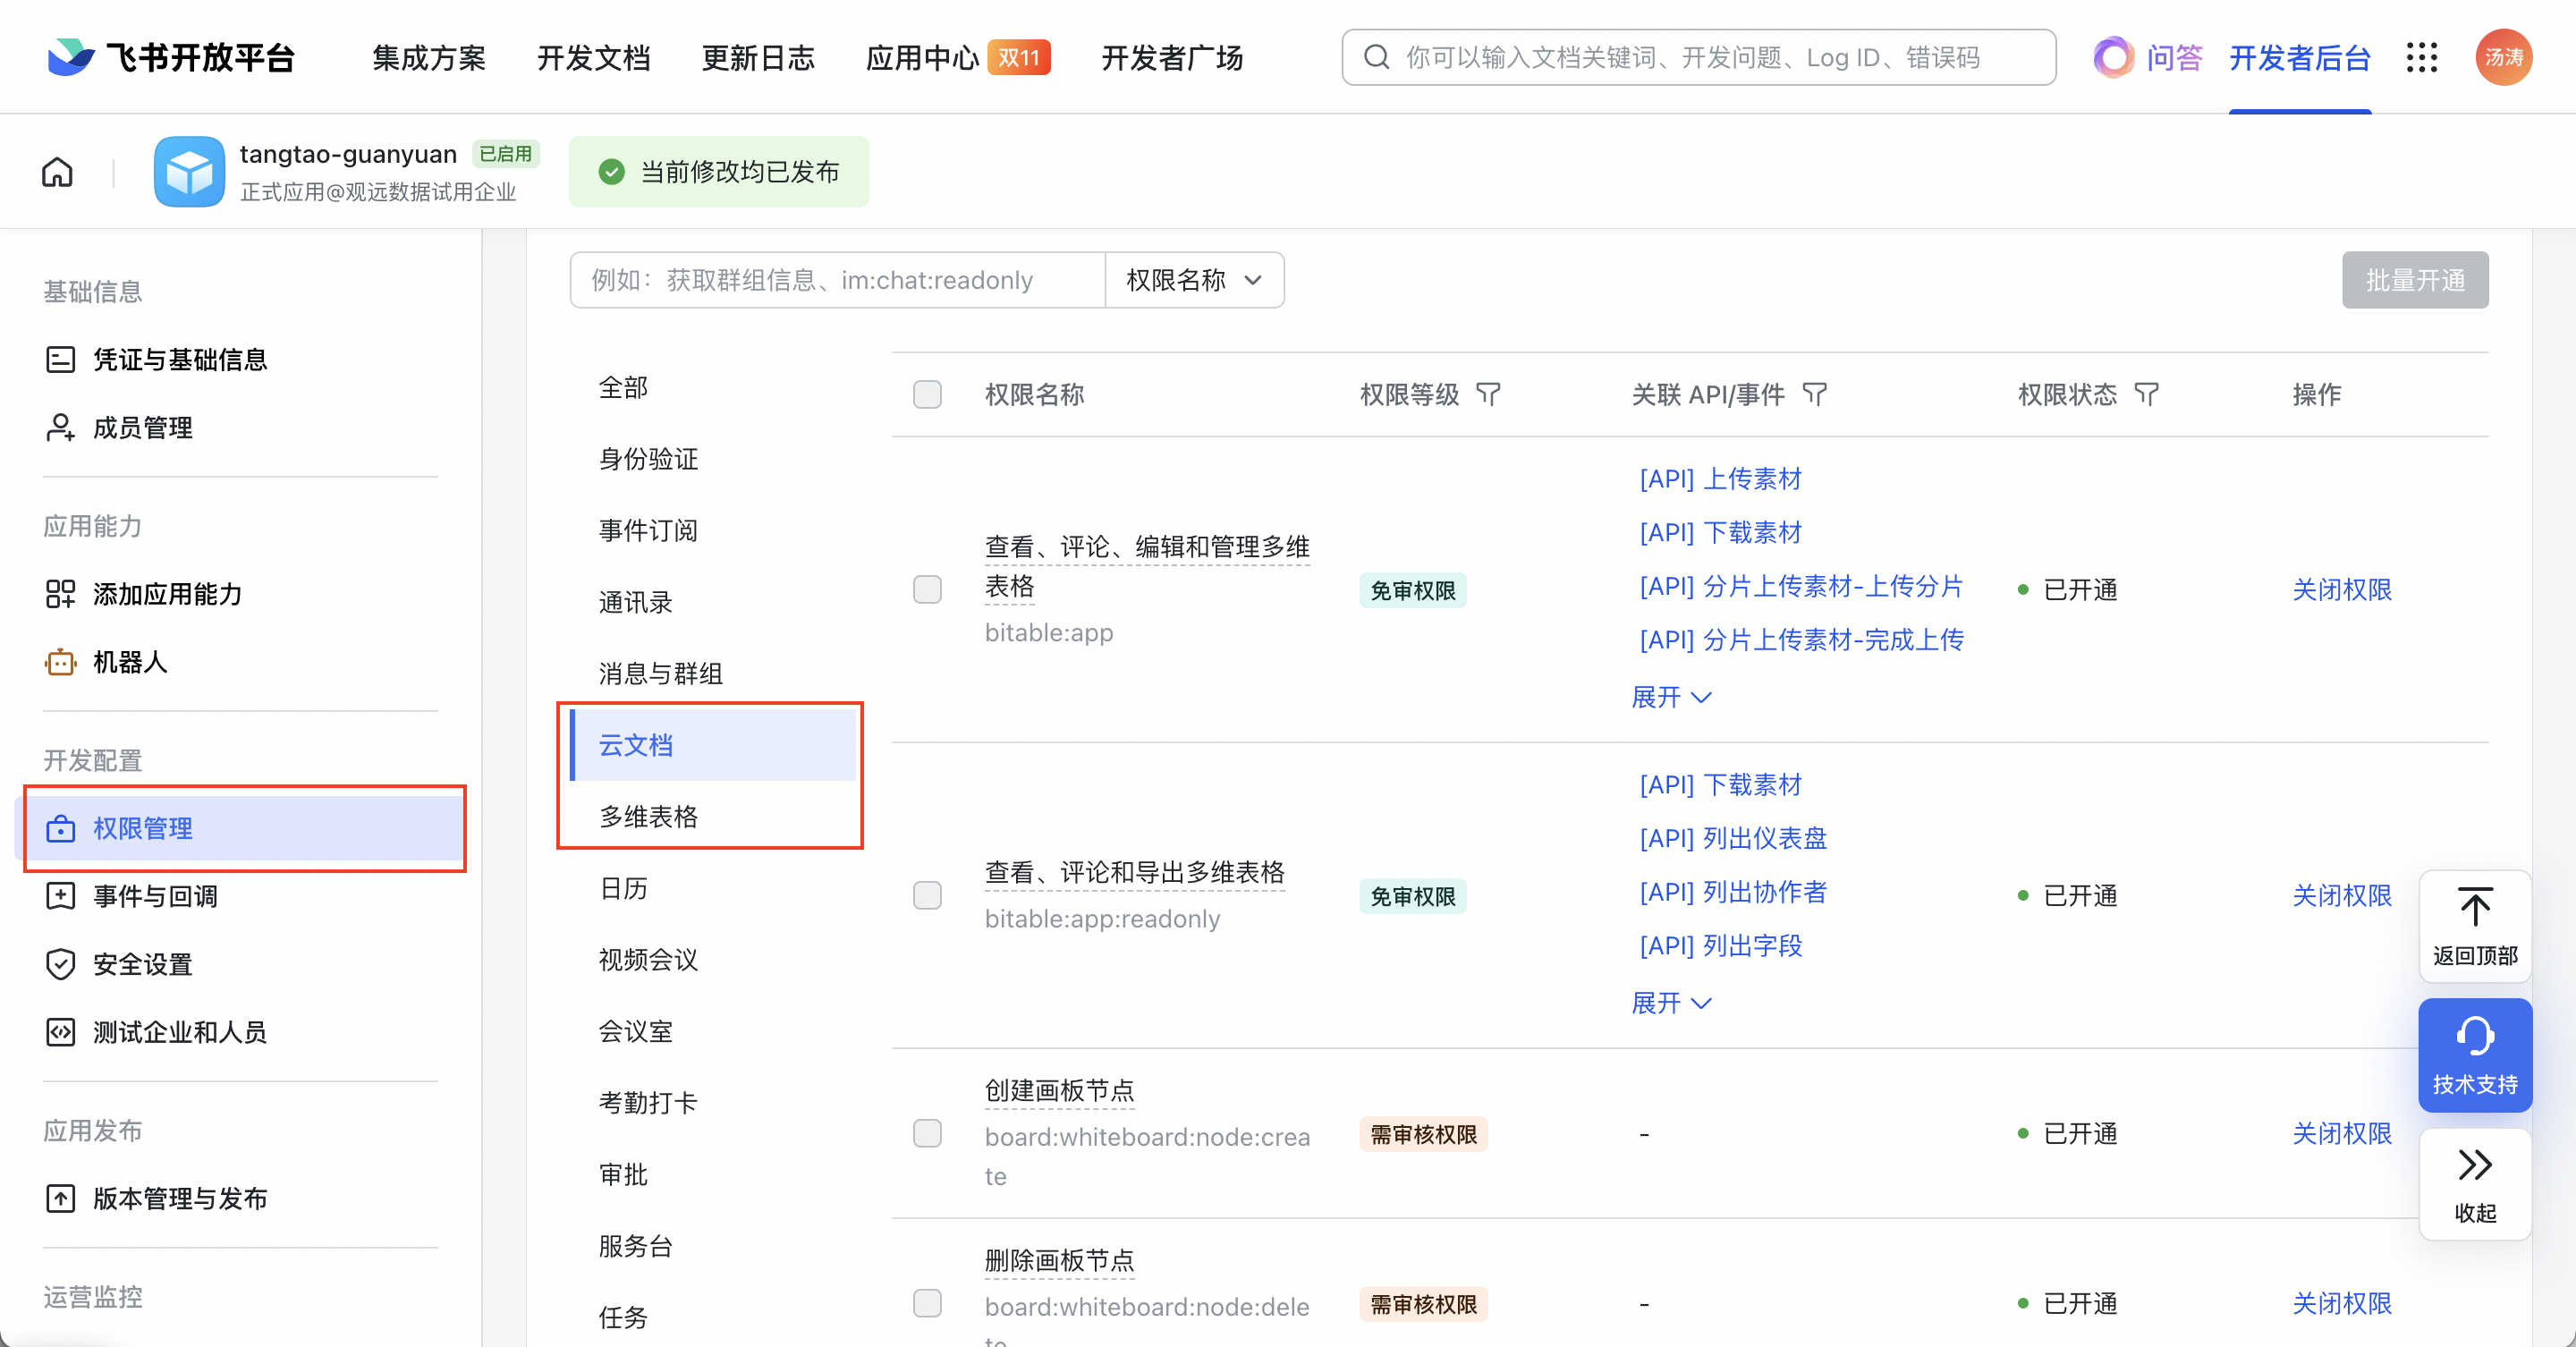Open 开发者广场 in top navigation
Viewport: 2576px width, 1347px height.
pos(1172,57)
